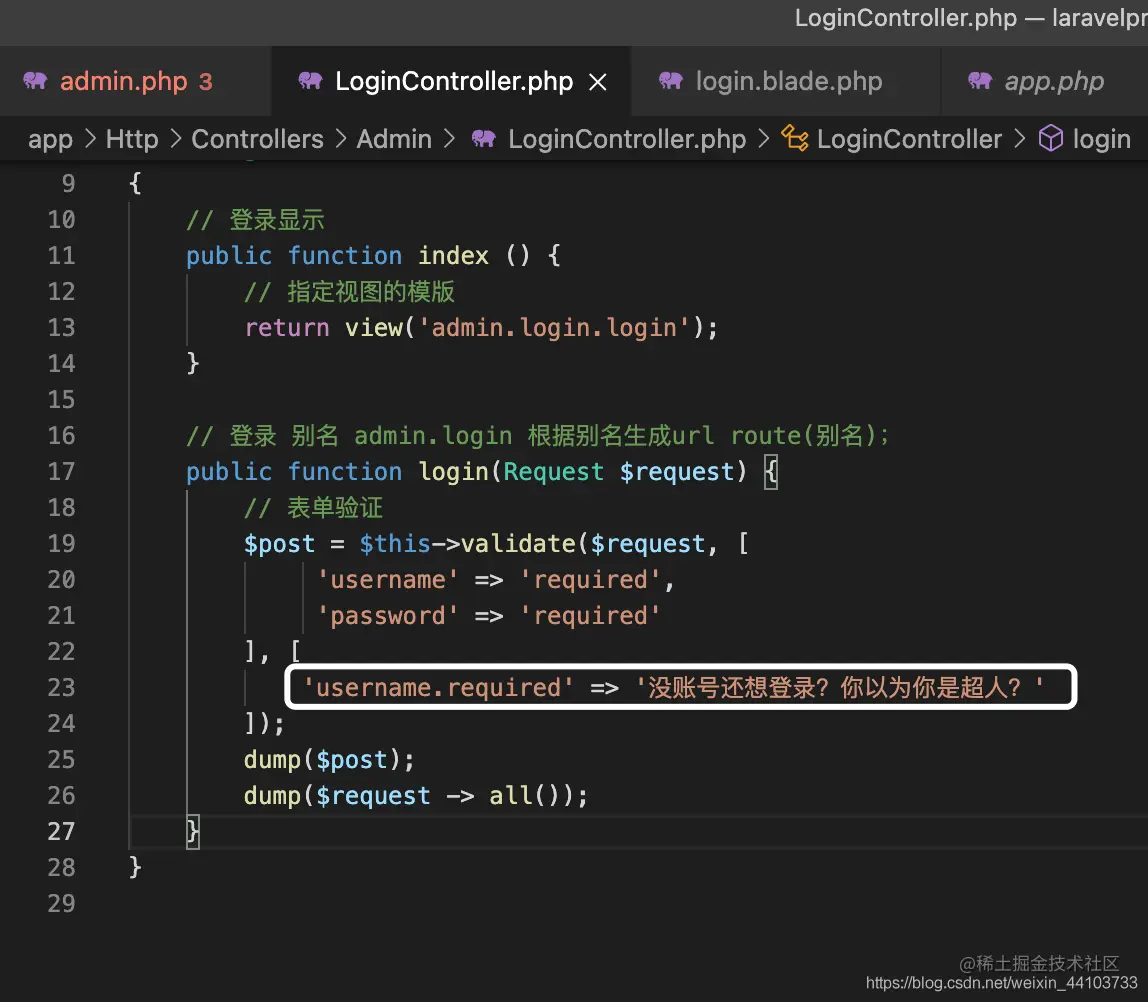The height and width of the screenshot is (1002, 1148).
Task: Click the 'view' function call on line 13
Action: pos(373,328)
